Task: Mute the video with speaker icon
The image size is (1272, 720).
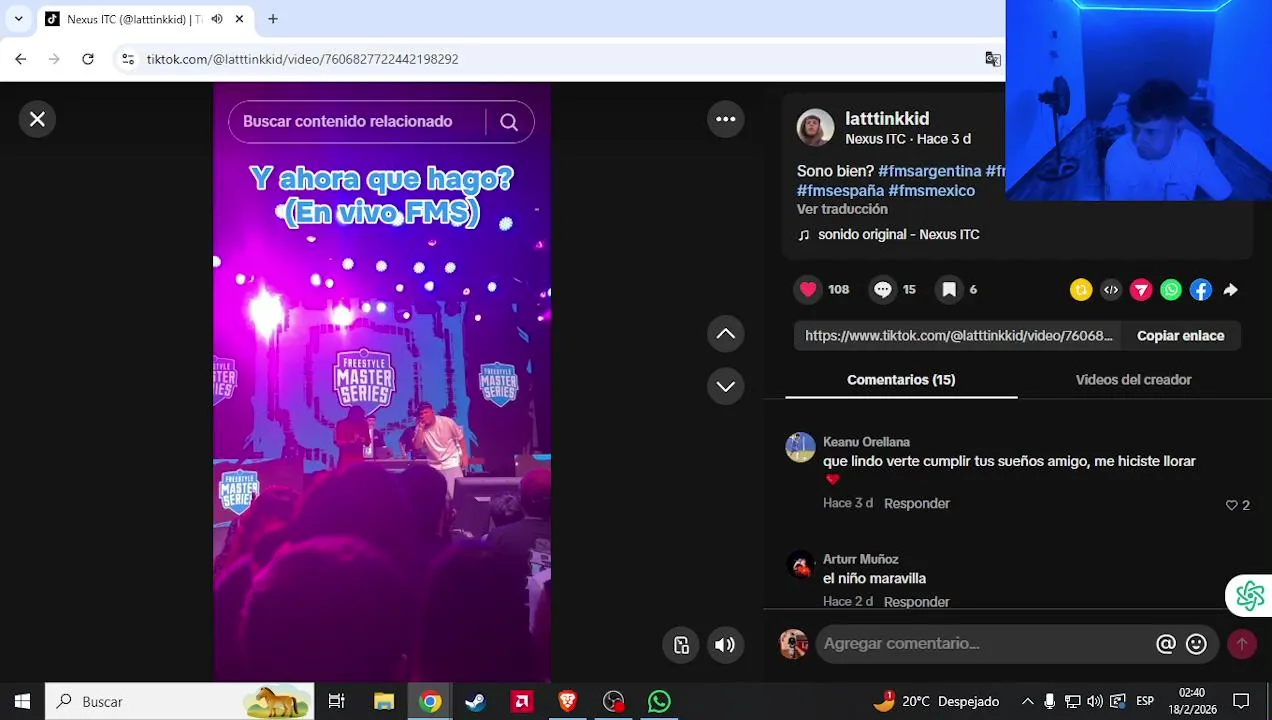Action: [x=725, y=645]
